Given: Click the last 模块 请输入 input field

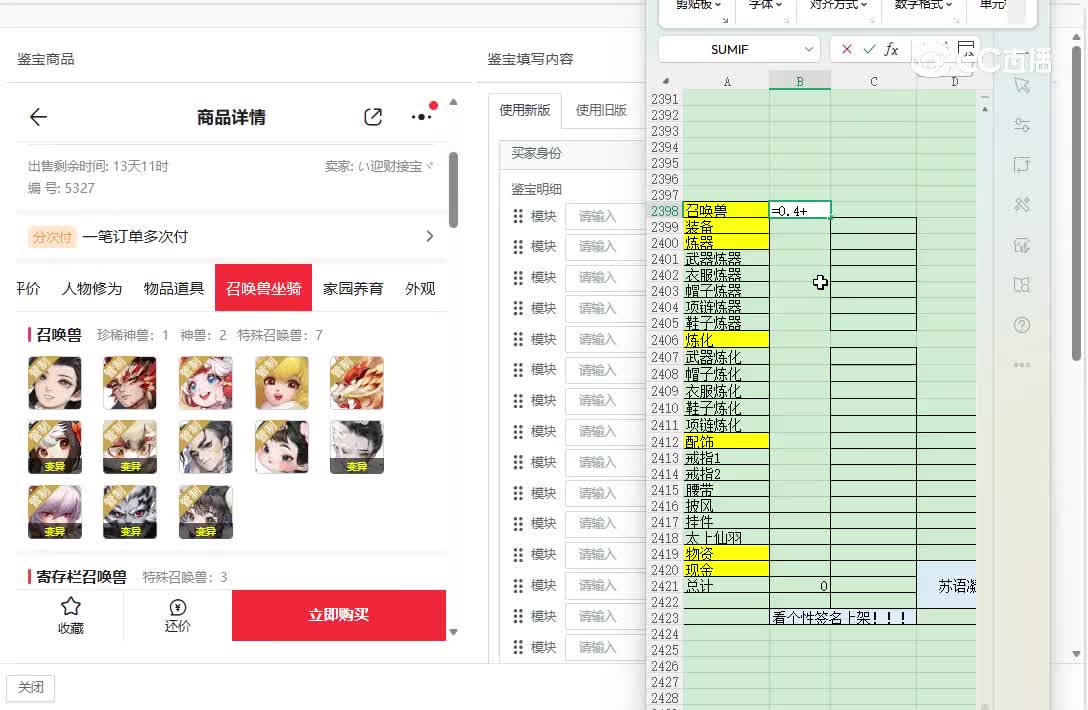Looking at the screenshot, I should point(605,647).
